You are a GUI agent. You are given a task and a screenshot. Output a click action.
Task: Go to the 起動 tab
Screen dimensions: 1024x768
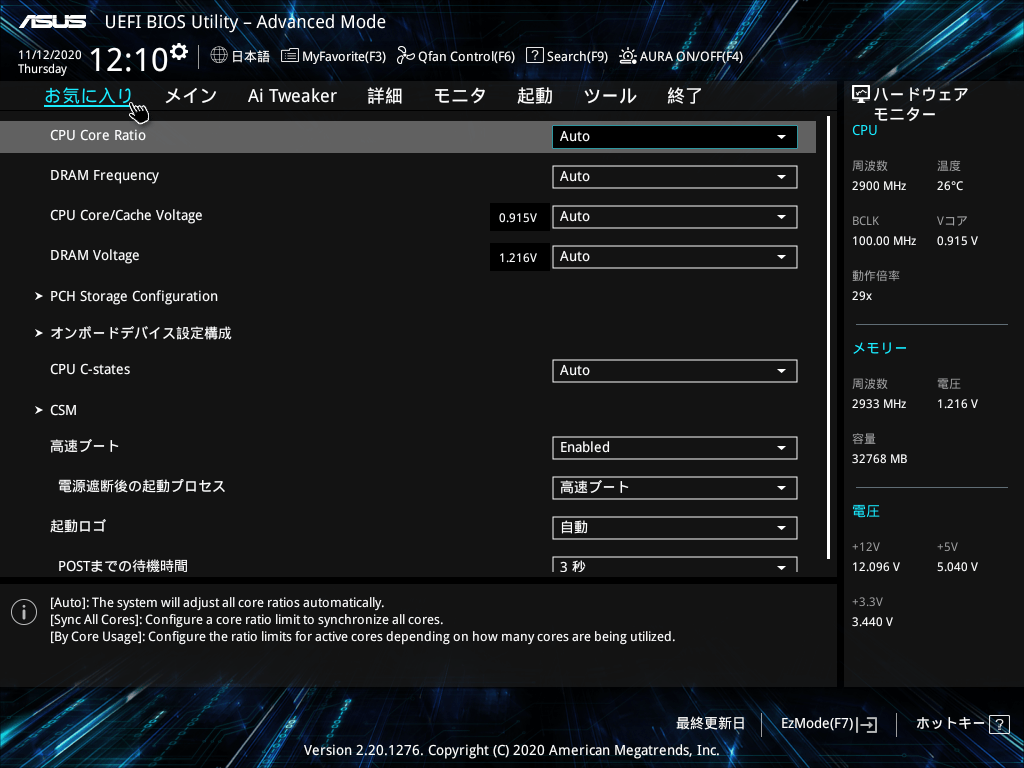coord(535,96)
